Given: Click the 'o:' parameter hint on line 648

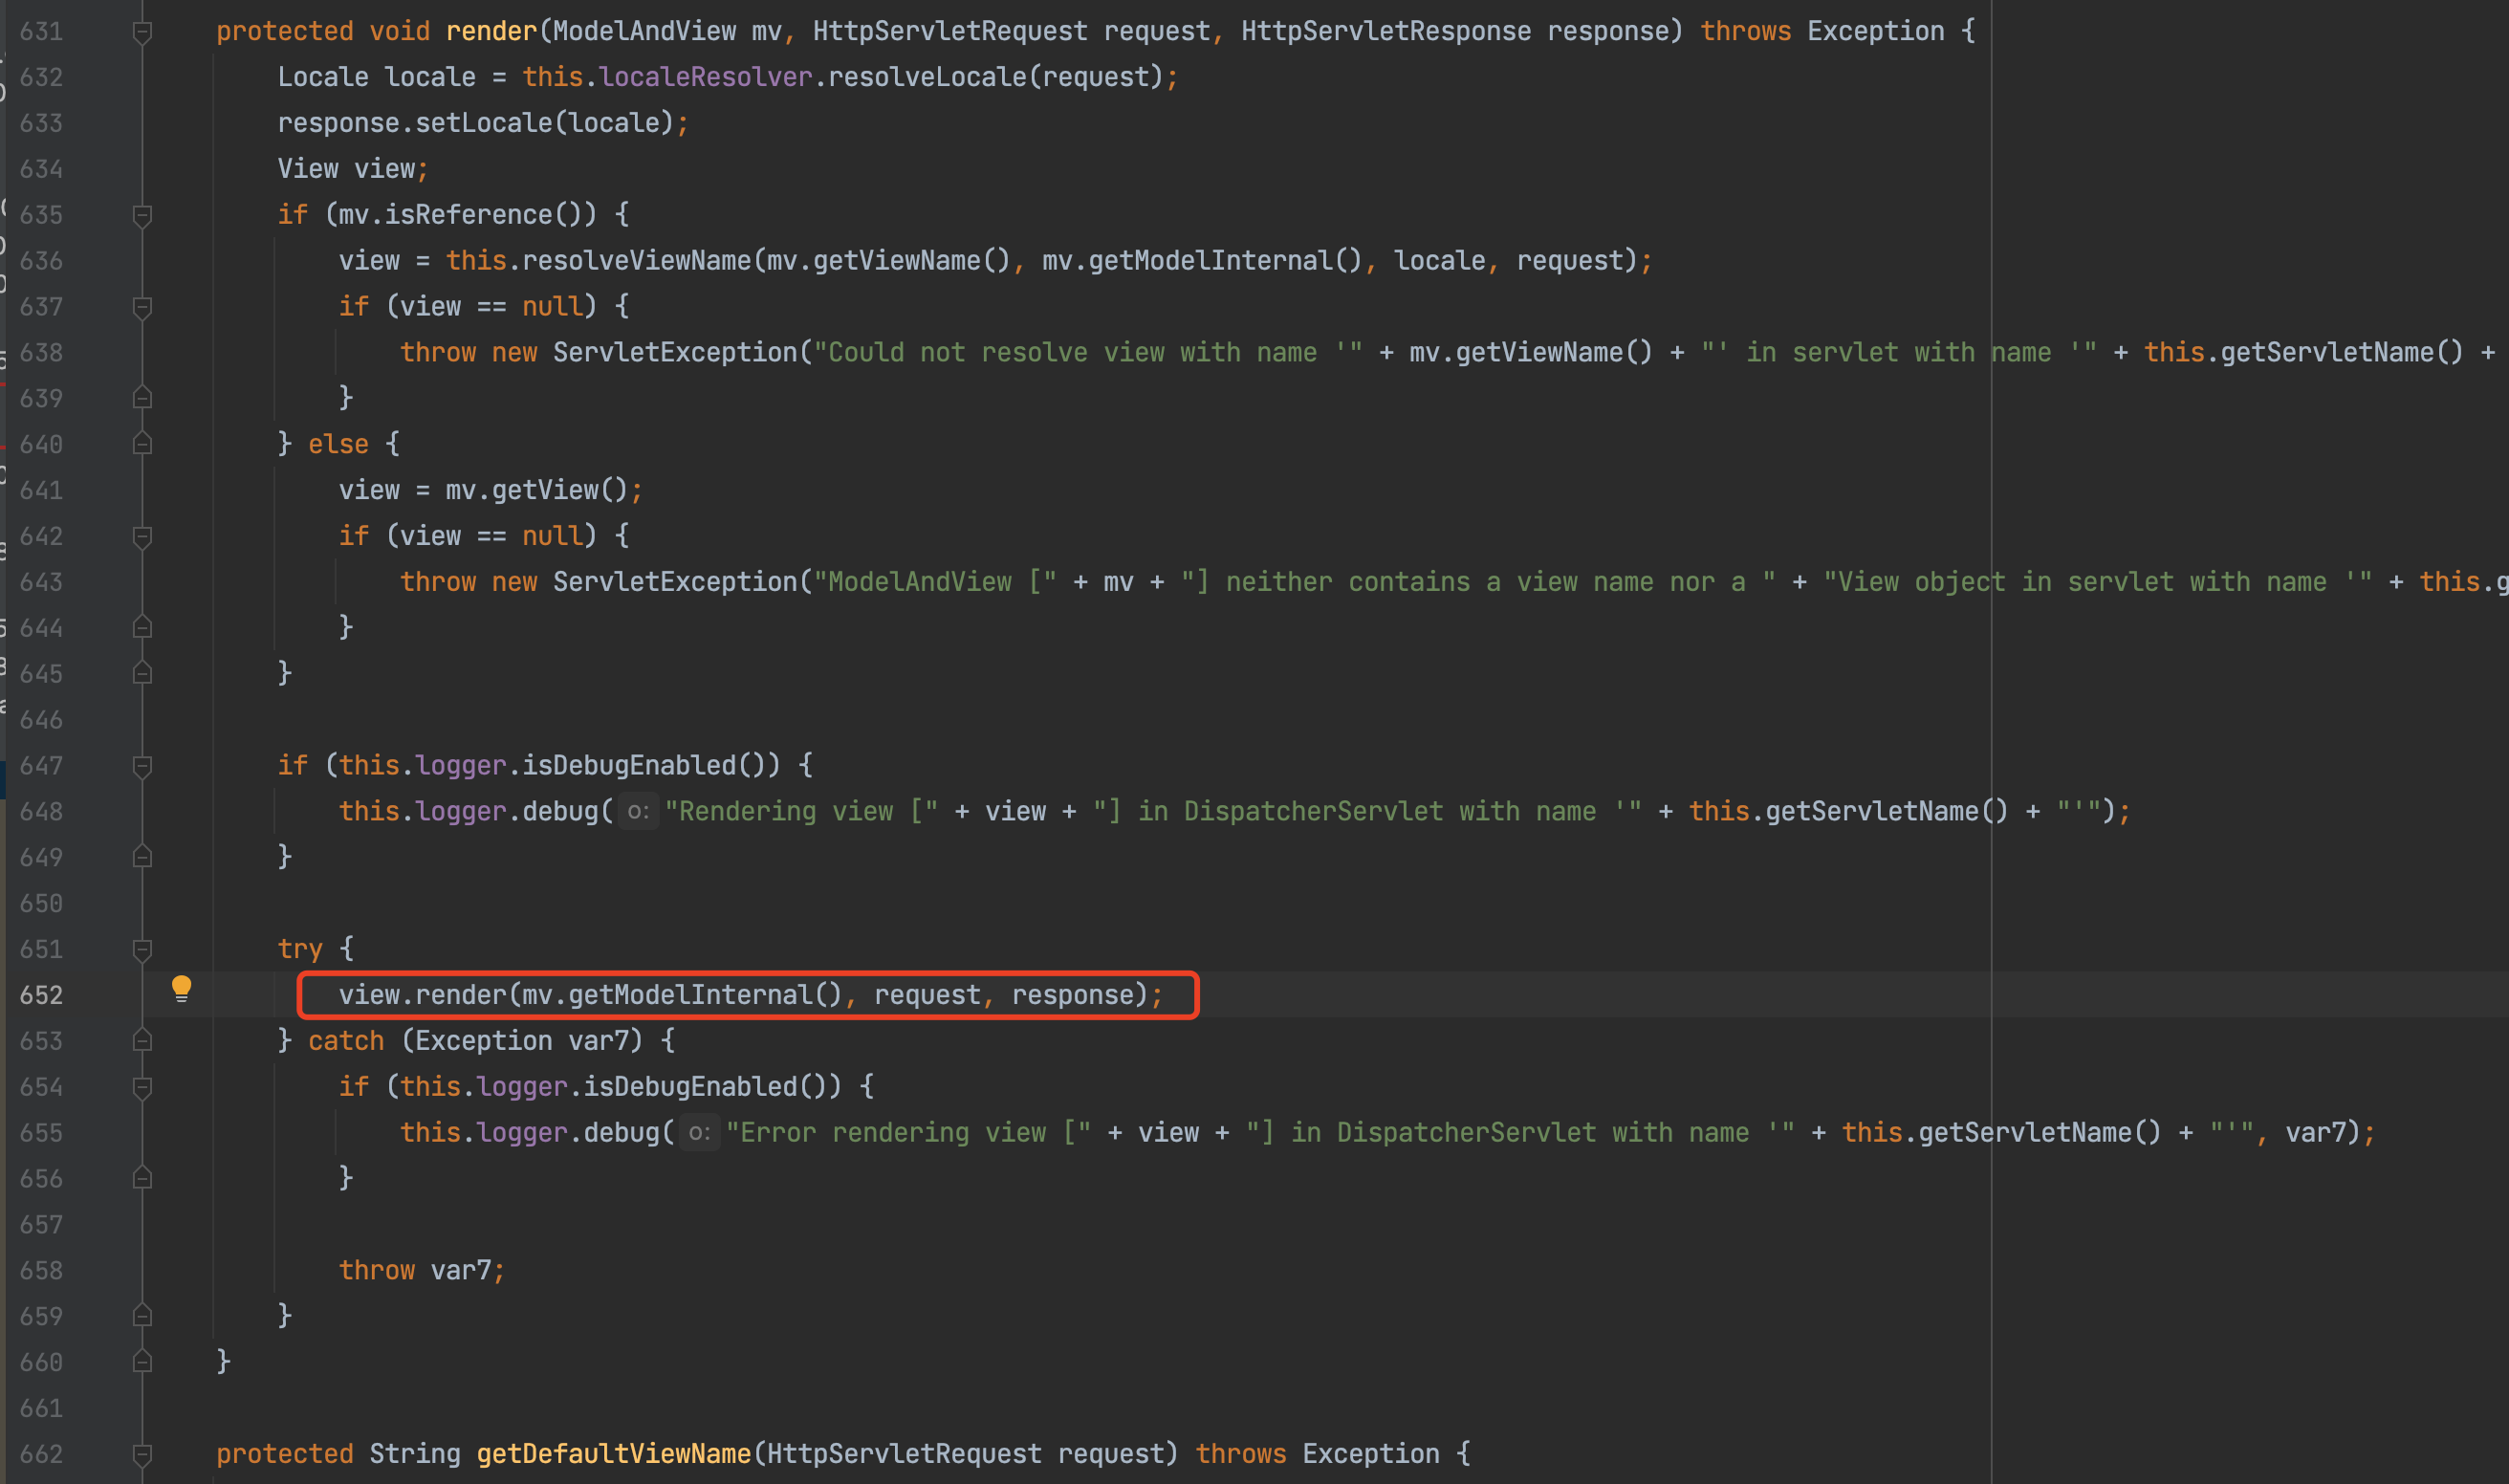Looking at the screenshot, I should [638, 811].
